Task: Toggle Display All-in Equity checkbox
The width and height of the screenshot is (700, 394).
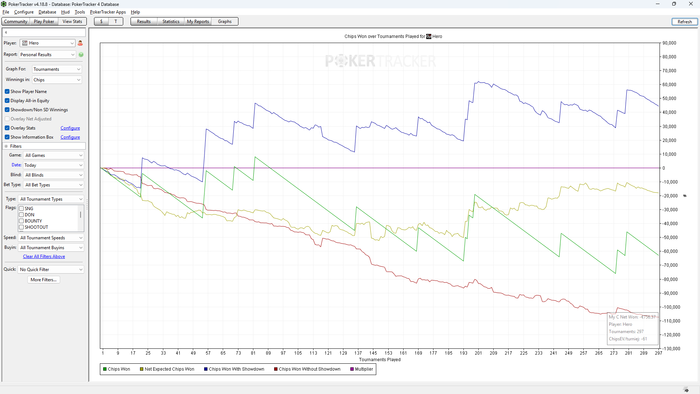Action: 7,101
